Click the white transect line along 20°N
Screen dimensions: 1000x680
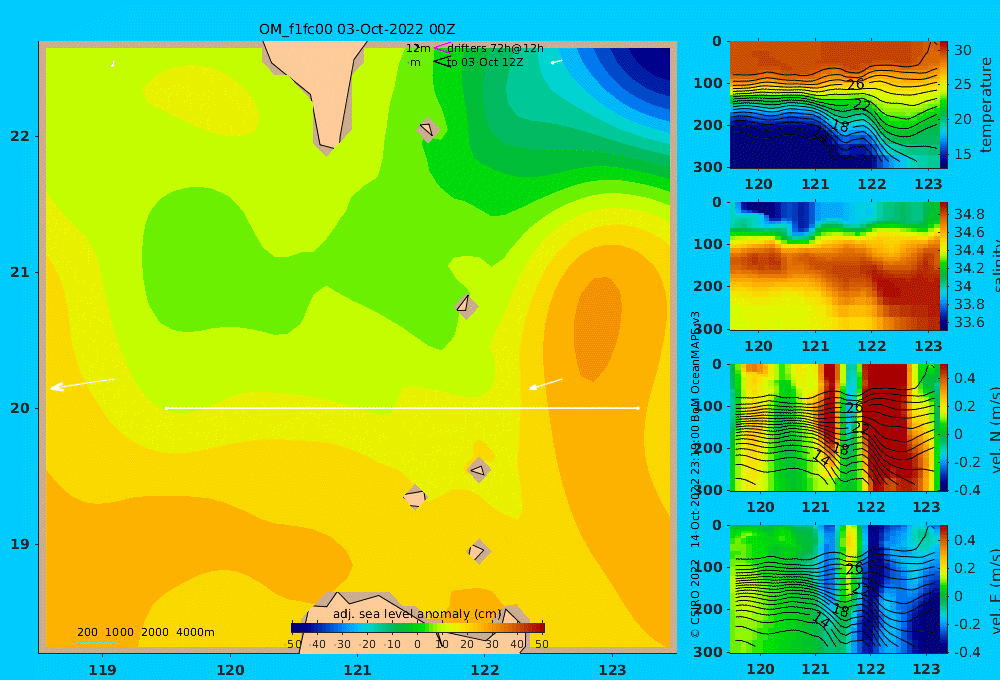[x=402, y=408]
